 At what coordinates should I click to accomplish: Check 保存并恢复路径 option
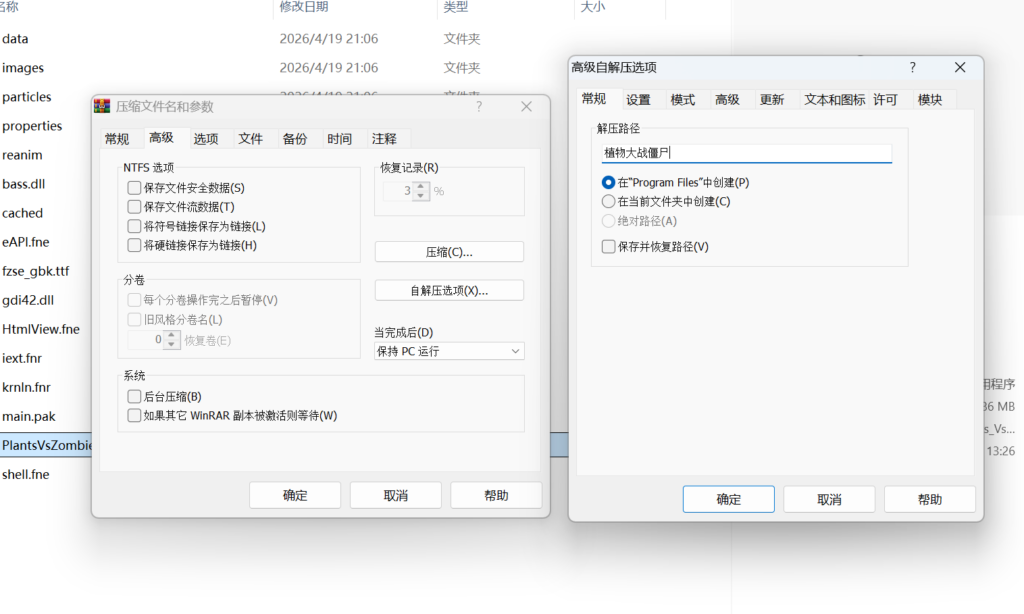tap(608, 247)
